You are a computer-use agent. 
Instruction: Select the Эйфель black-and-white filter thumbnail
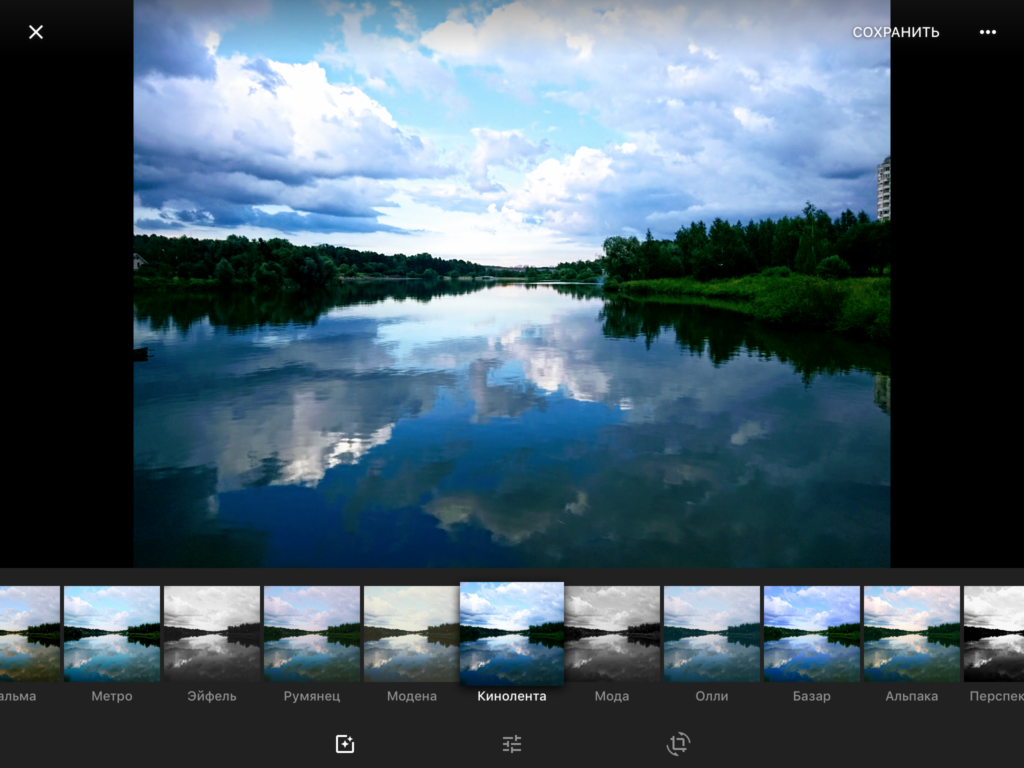(x=212, y=634)
